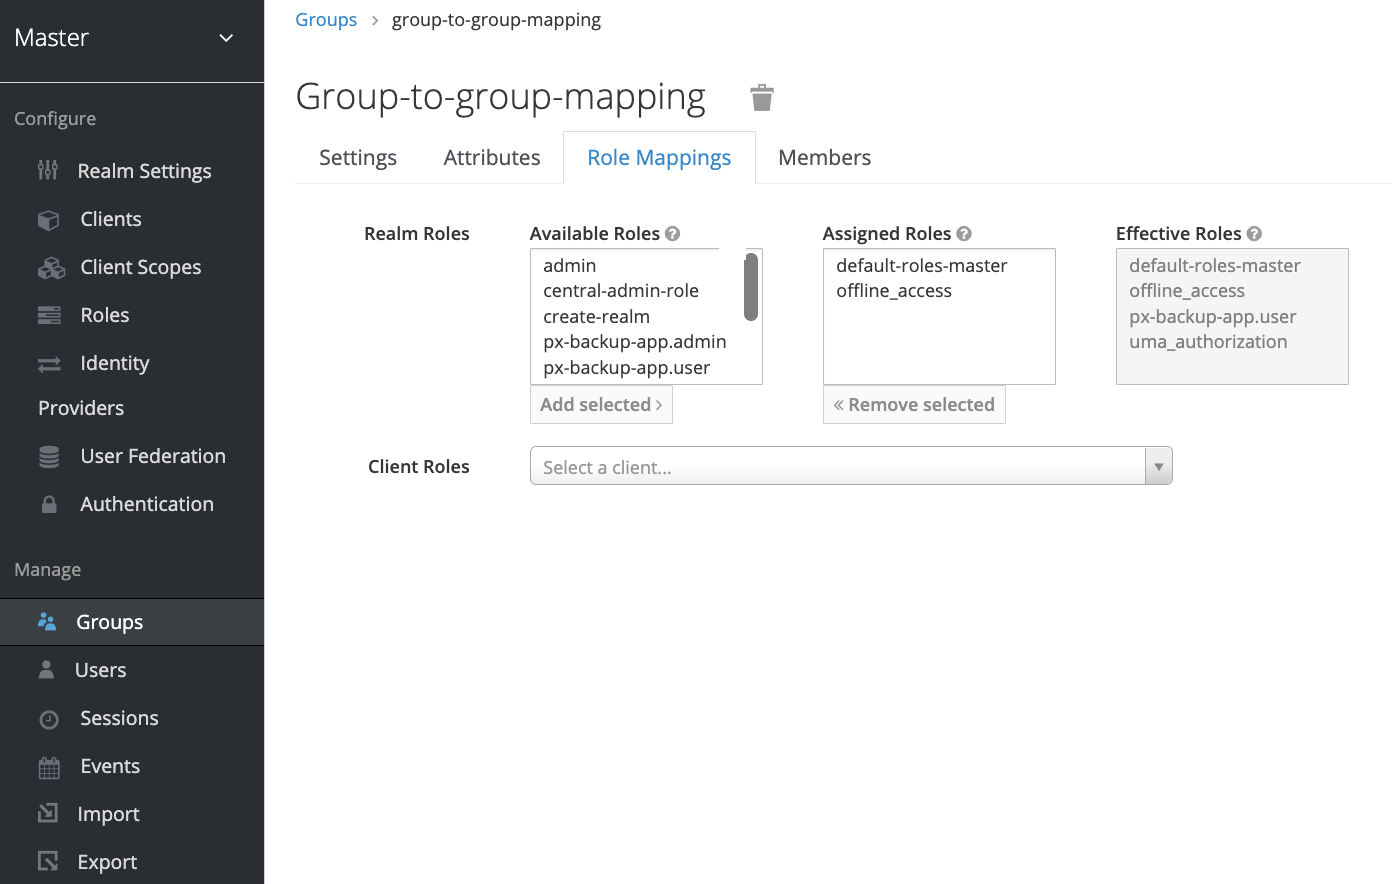The width and height of the screenshot is (1392, 884).
Task: Click the Events calendar icon
Action: 49,767
